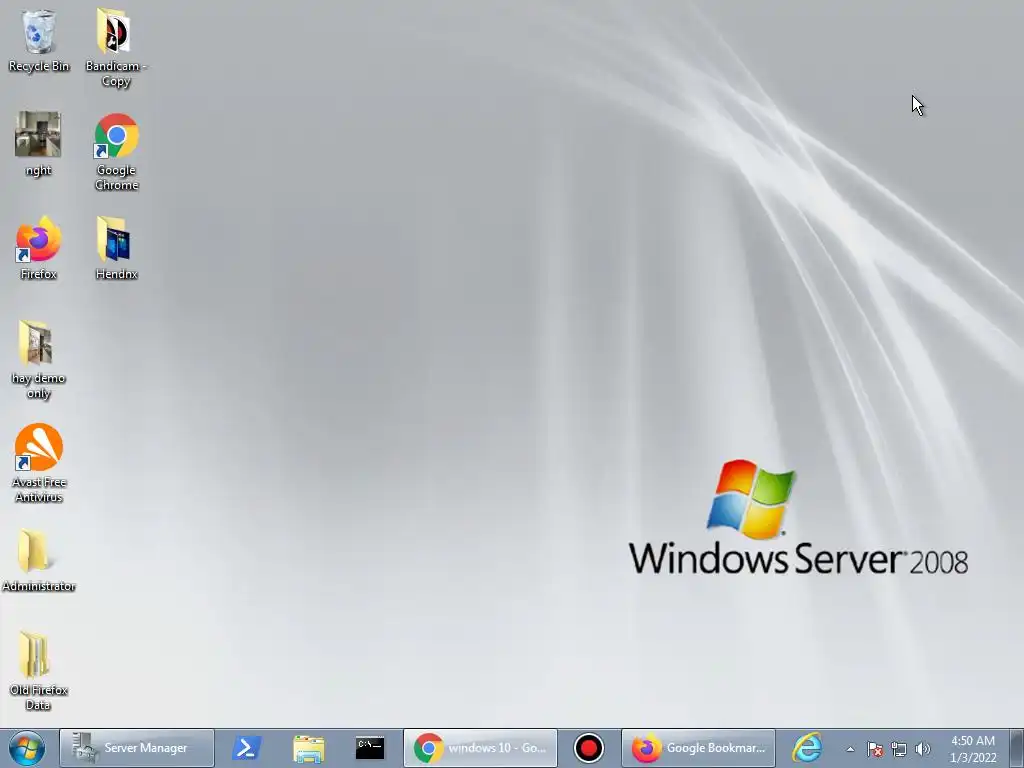Click the Bandicam record taskbar icon
This screenshot has height=768, width=1024.
click(x=588, y=748)
